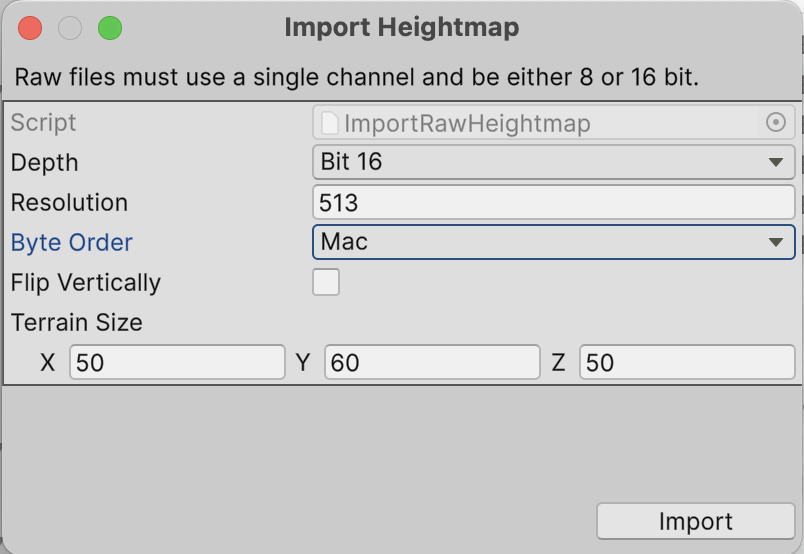Screen dimensions: 804x554
Task: Click the script file icon beside ImportRawHeightmap
Action: [330, 123]
